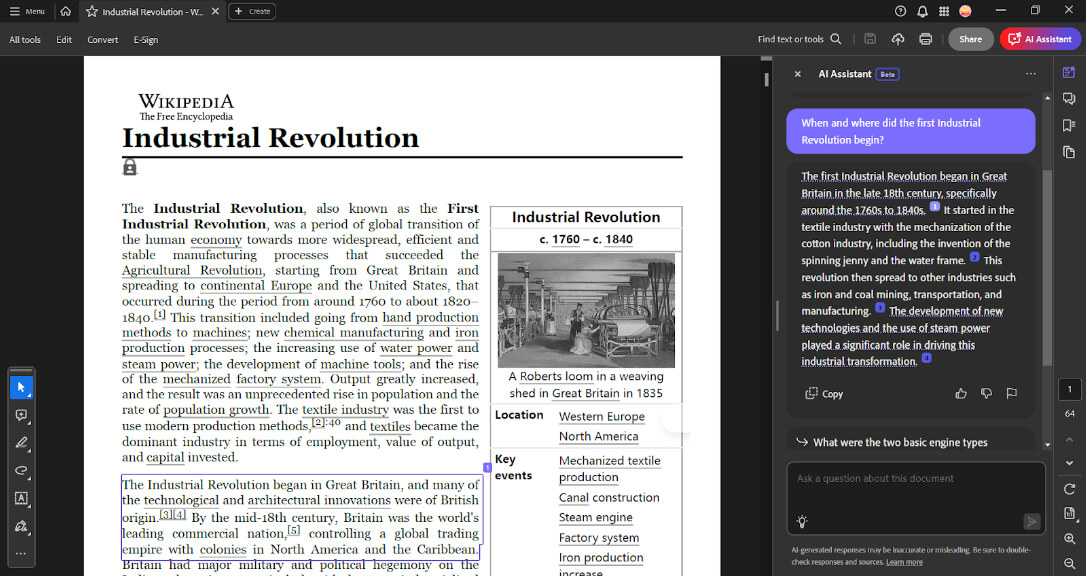This screenshot has height=577, width=1086.
Task: Click the rotate page icon
Action: pos(1069,489)
